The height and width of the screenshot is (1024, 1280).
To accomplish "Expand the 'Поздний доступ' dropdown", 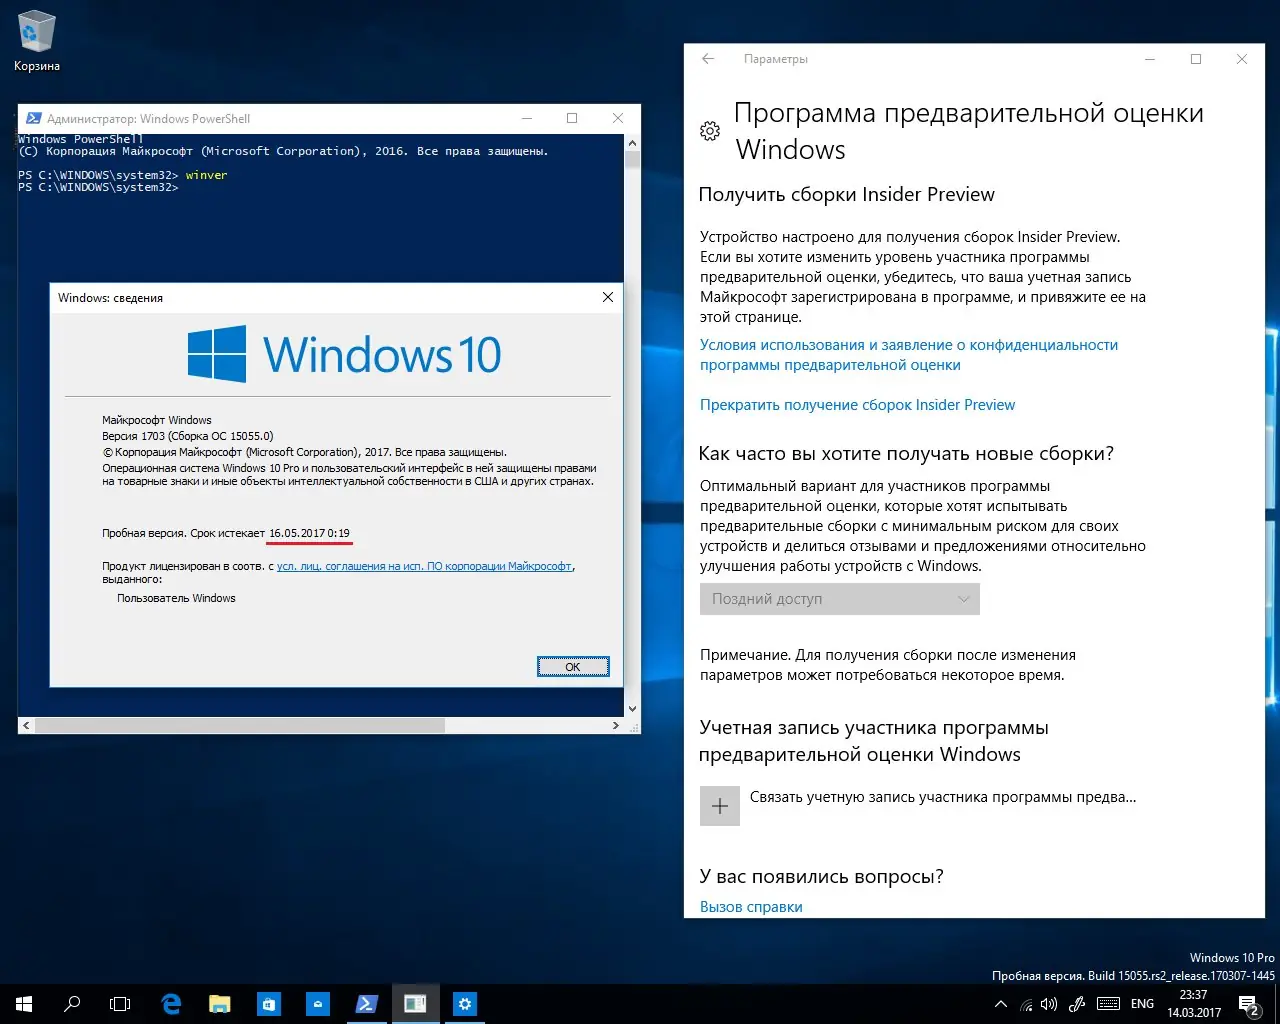I will [x=840, y=599].
